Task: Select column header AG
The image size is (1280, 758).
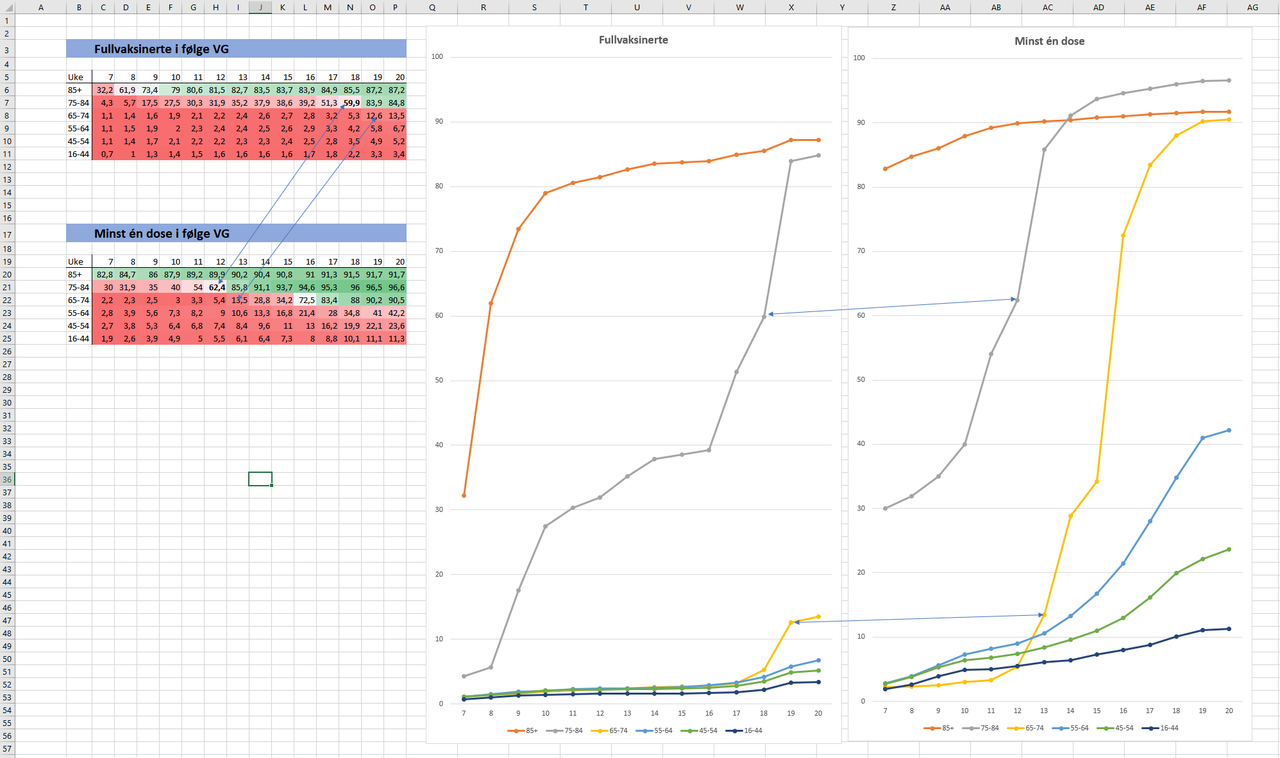Action: 1252,7
